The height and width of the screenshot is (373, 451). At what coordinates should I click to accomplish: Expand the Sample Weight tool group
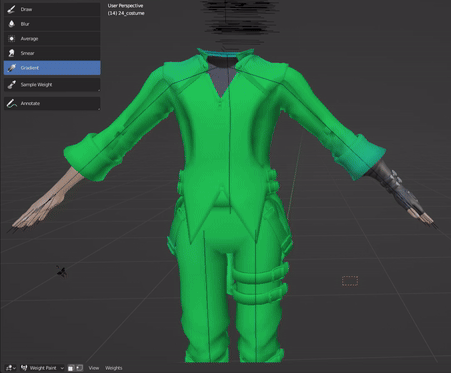[x=99, y=90]
